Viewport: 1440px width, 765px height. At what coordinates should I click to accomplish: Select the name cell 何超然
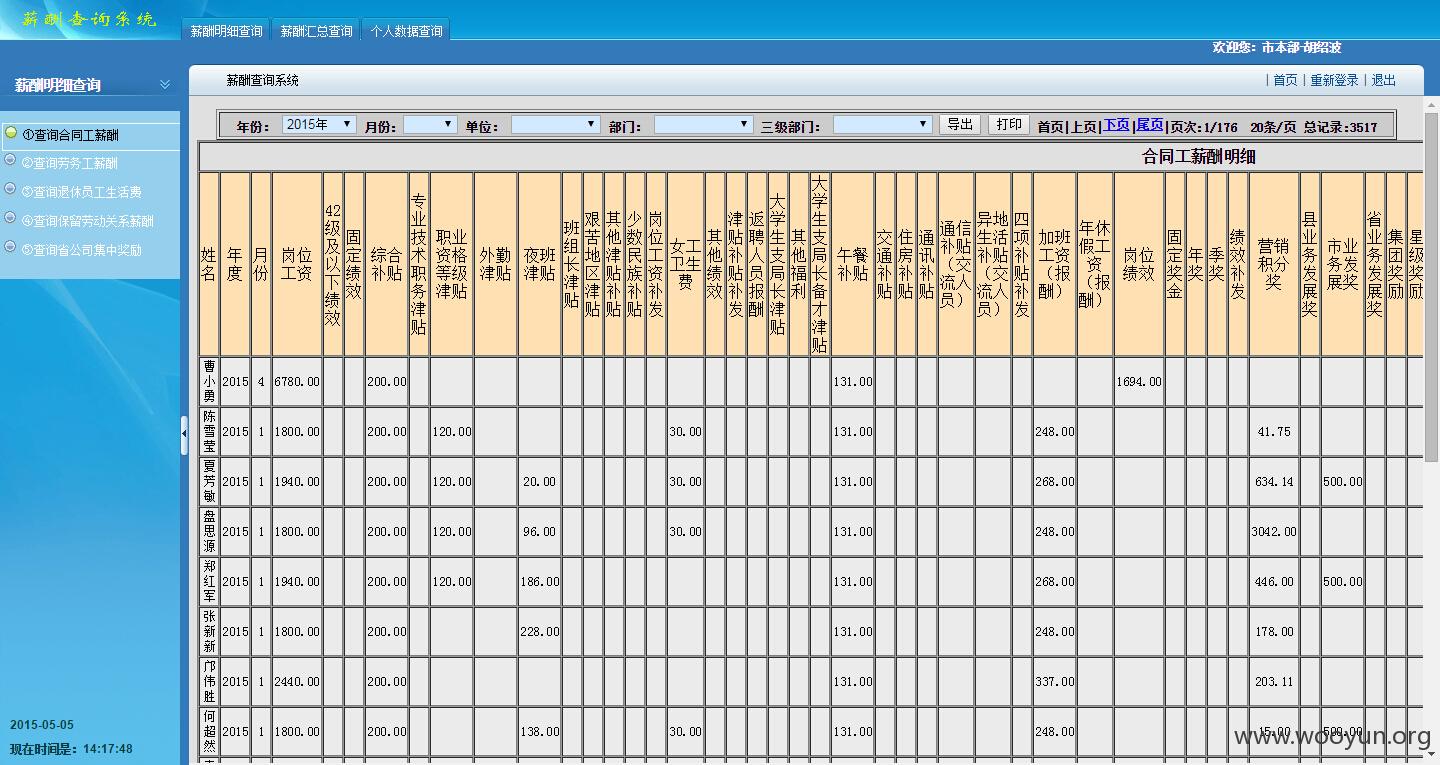click(209, 731)
